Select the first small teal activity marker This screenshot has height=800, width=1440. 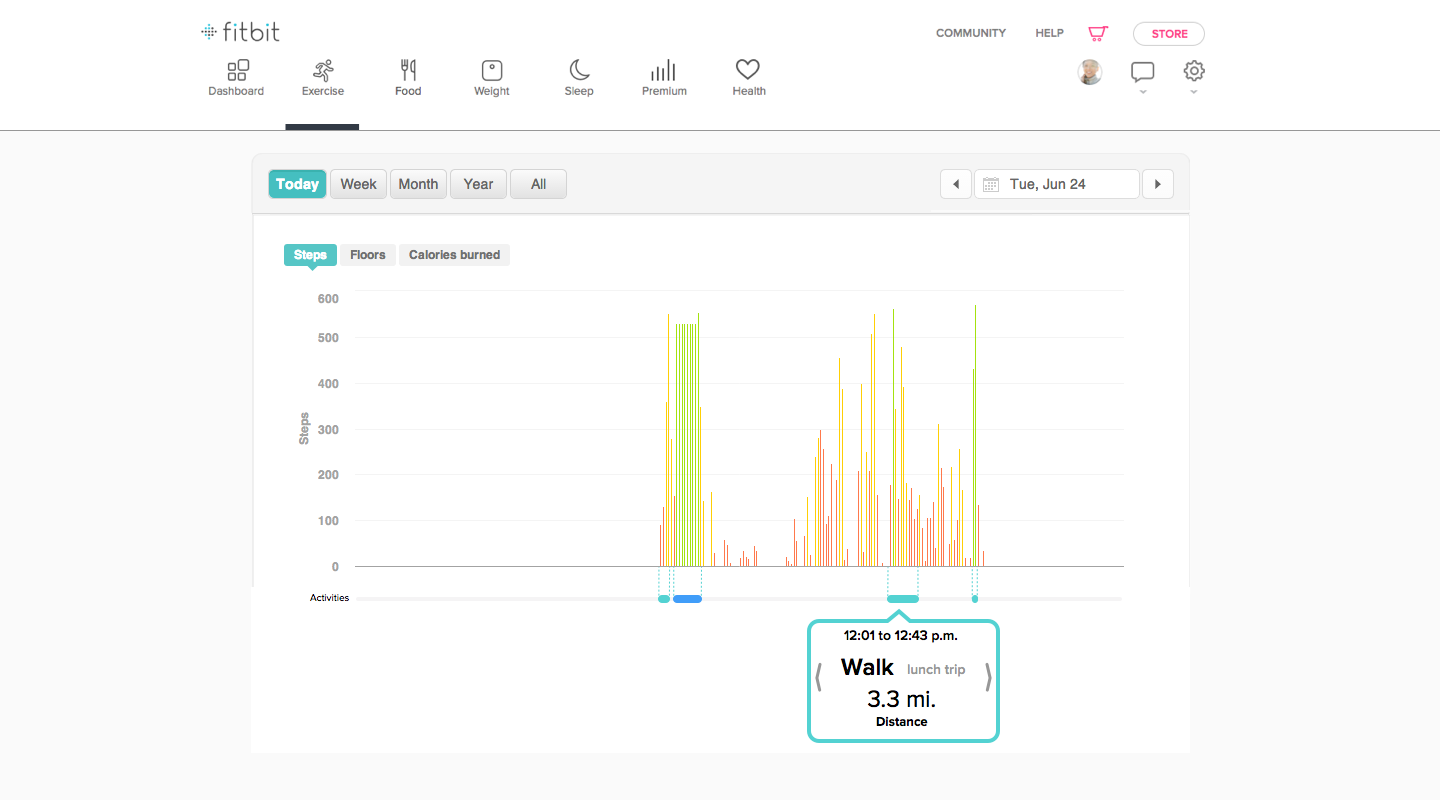663,599
